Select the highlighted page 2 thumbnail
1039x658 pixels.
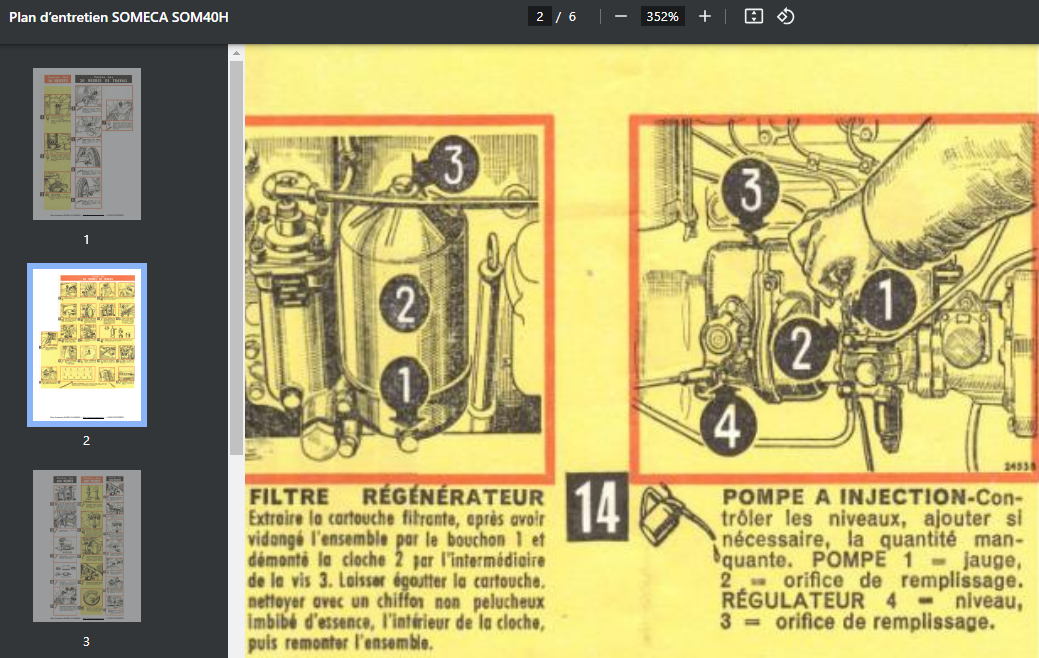(87, 345)
